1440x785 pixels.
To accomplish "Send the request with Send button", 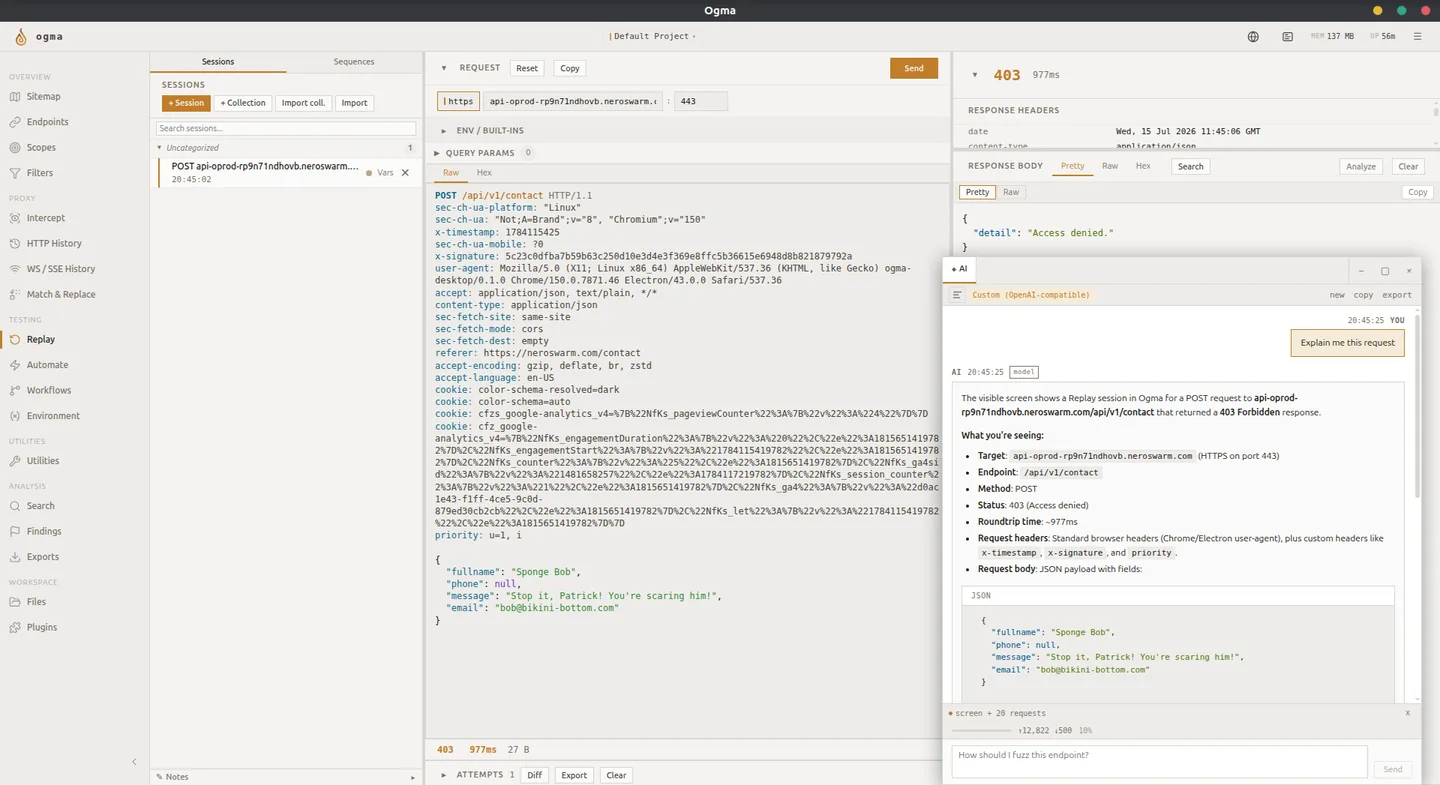I will (x=914, y=68).
